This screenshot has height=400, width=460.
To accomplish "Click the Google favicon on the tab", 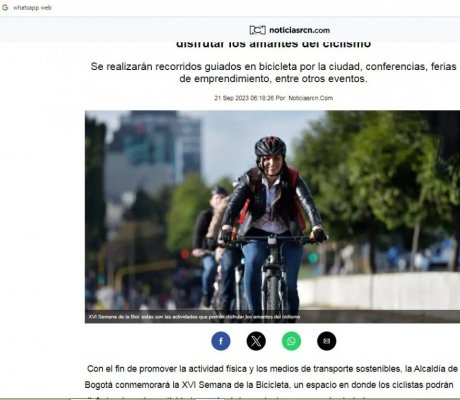I will pos(5,7).
